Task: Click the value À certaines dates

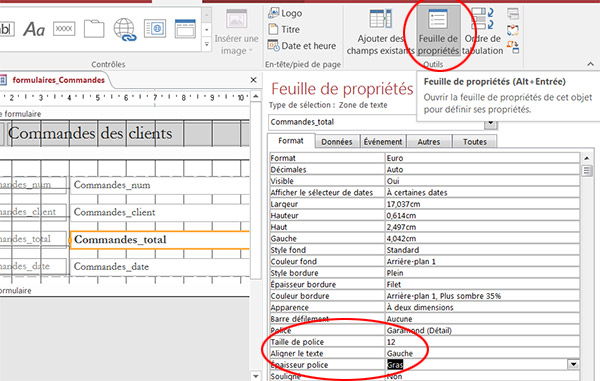Action: pos(482,192)
